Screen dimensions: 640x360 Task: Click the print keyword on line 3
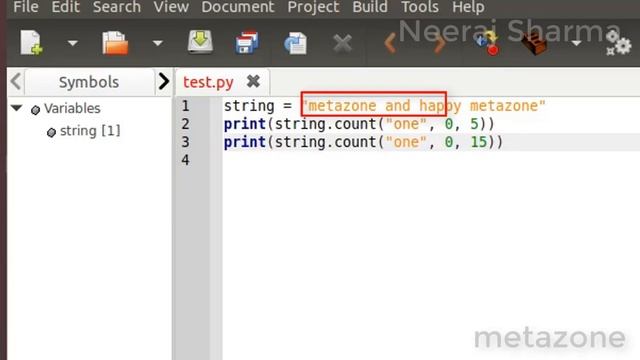point(245,142)
